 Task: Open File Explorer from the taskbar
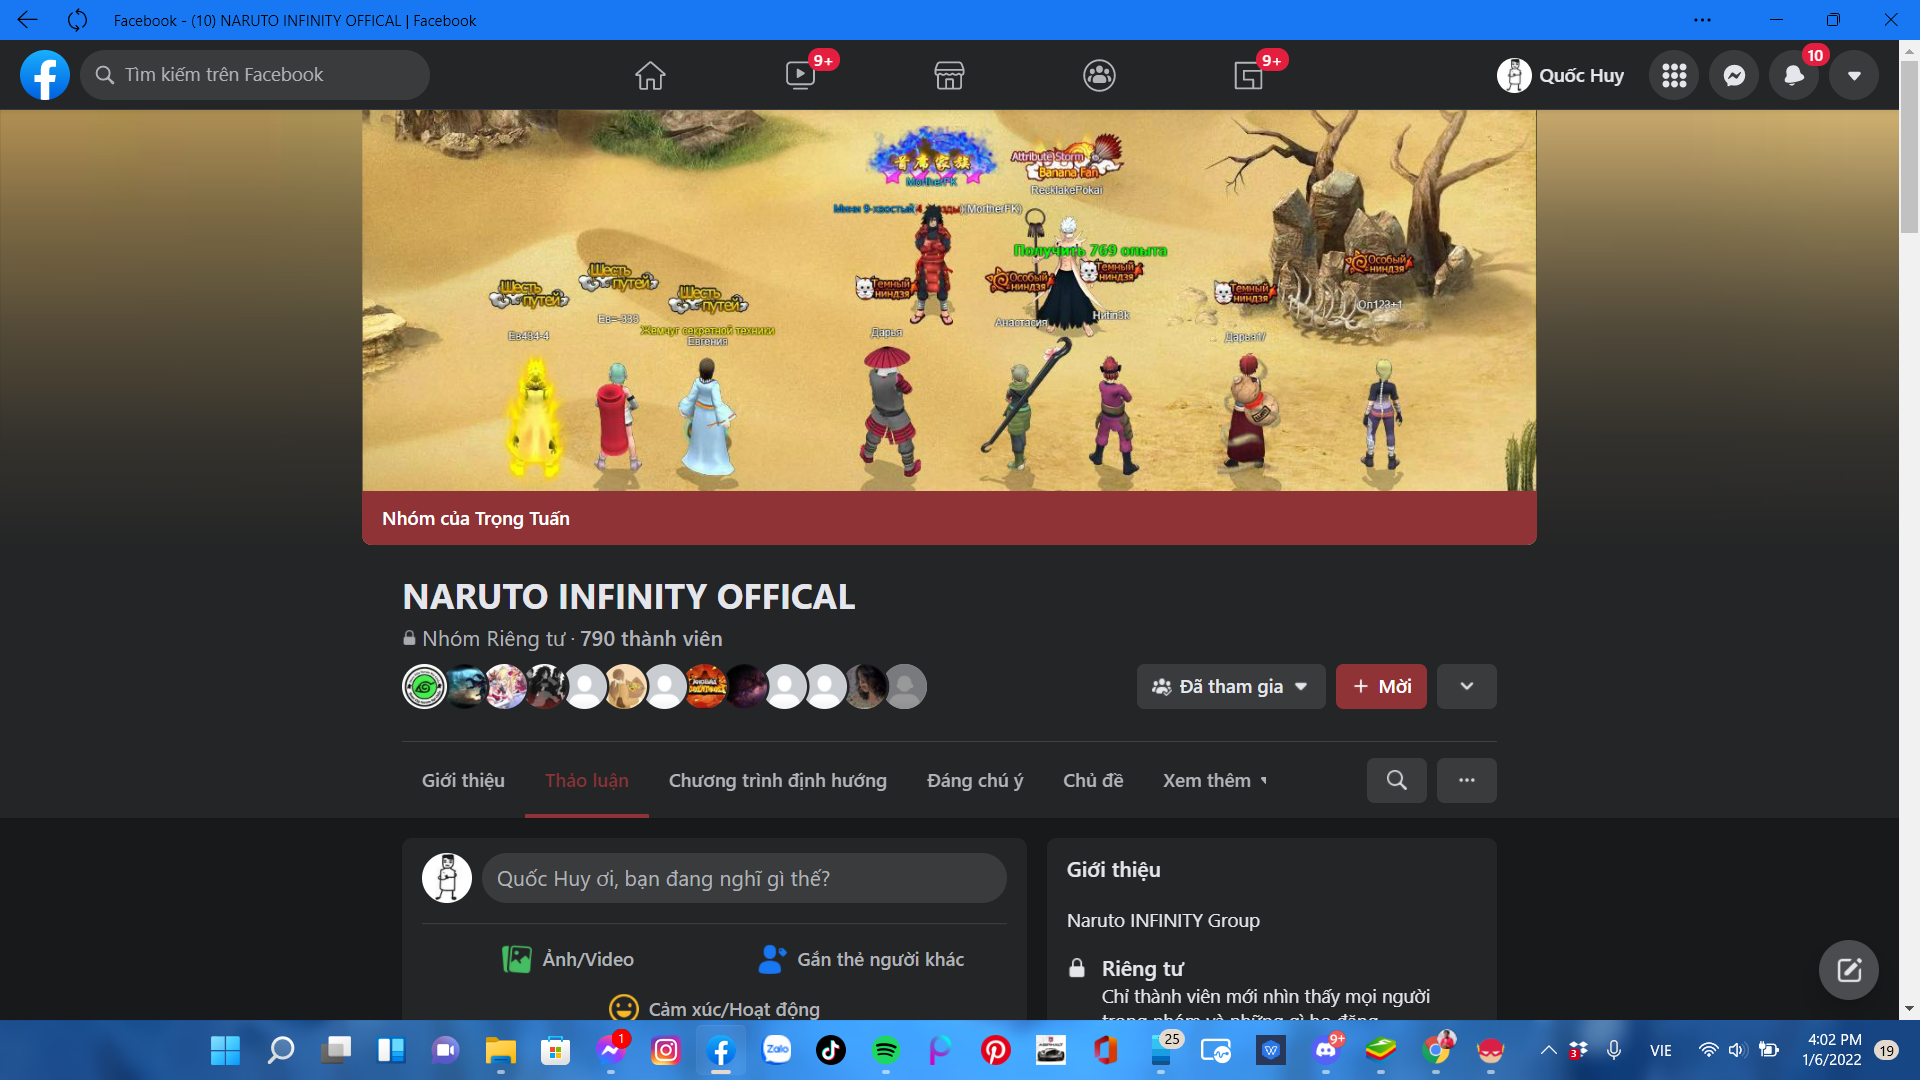point(500,1050)
